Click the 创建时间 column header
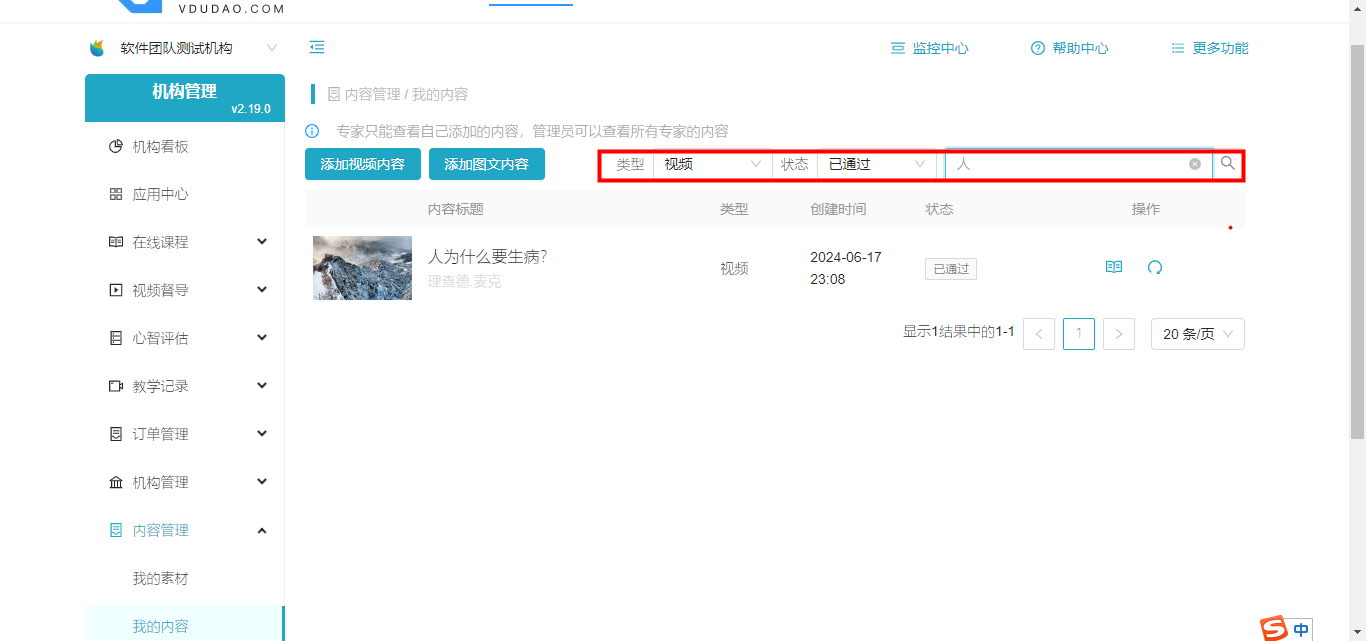The image size is (1366, 641). (x=838, y=209)
